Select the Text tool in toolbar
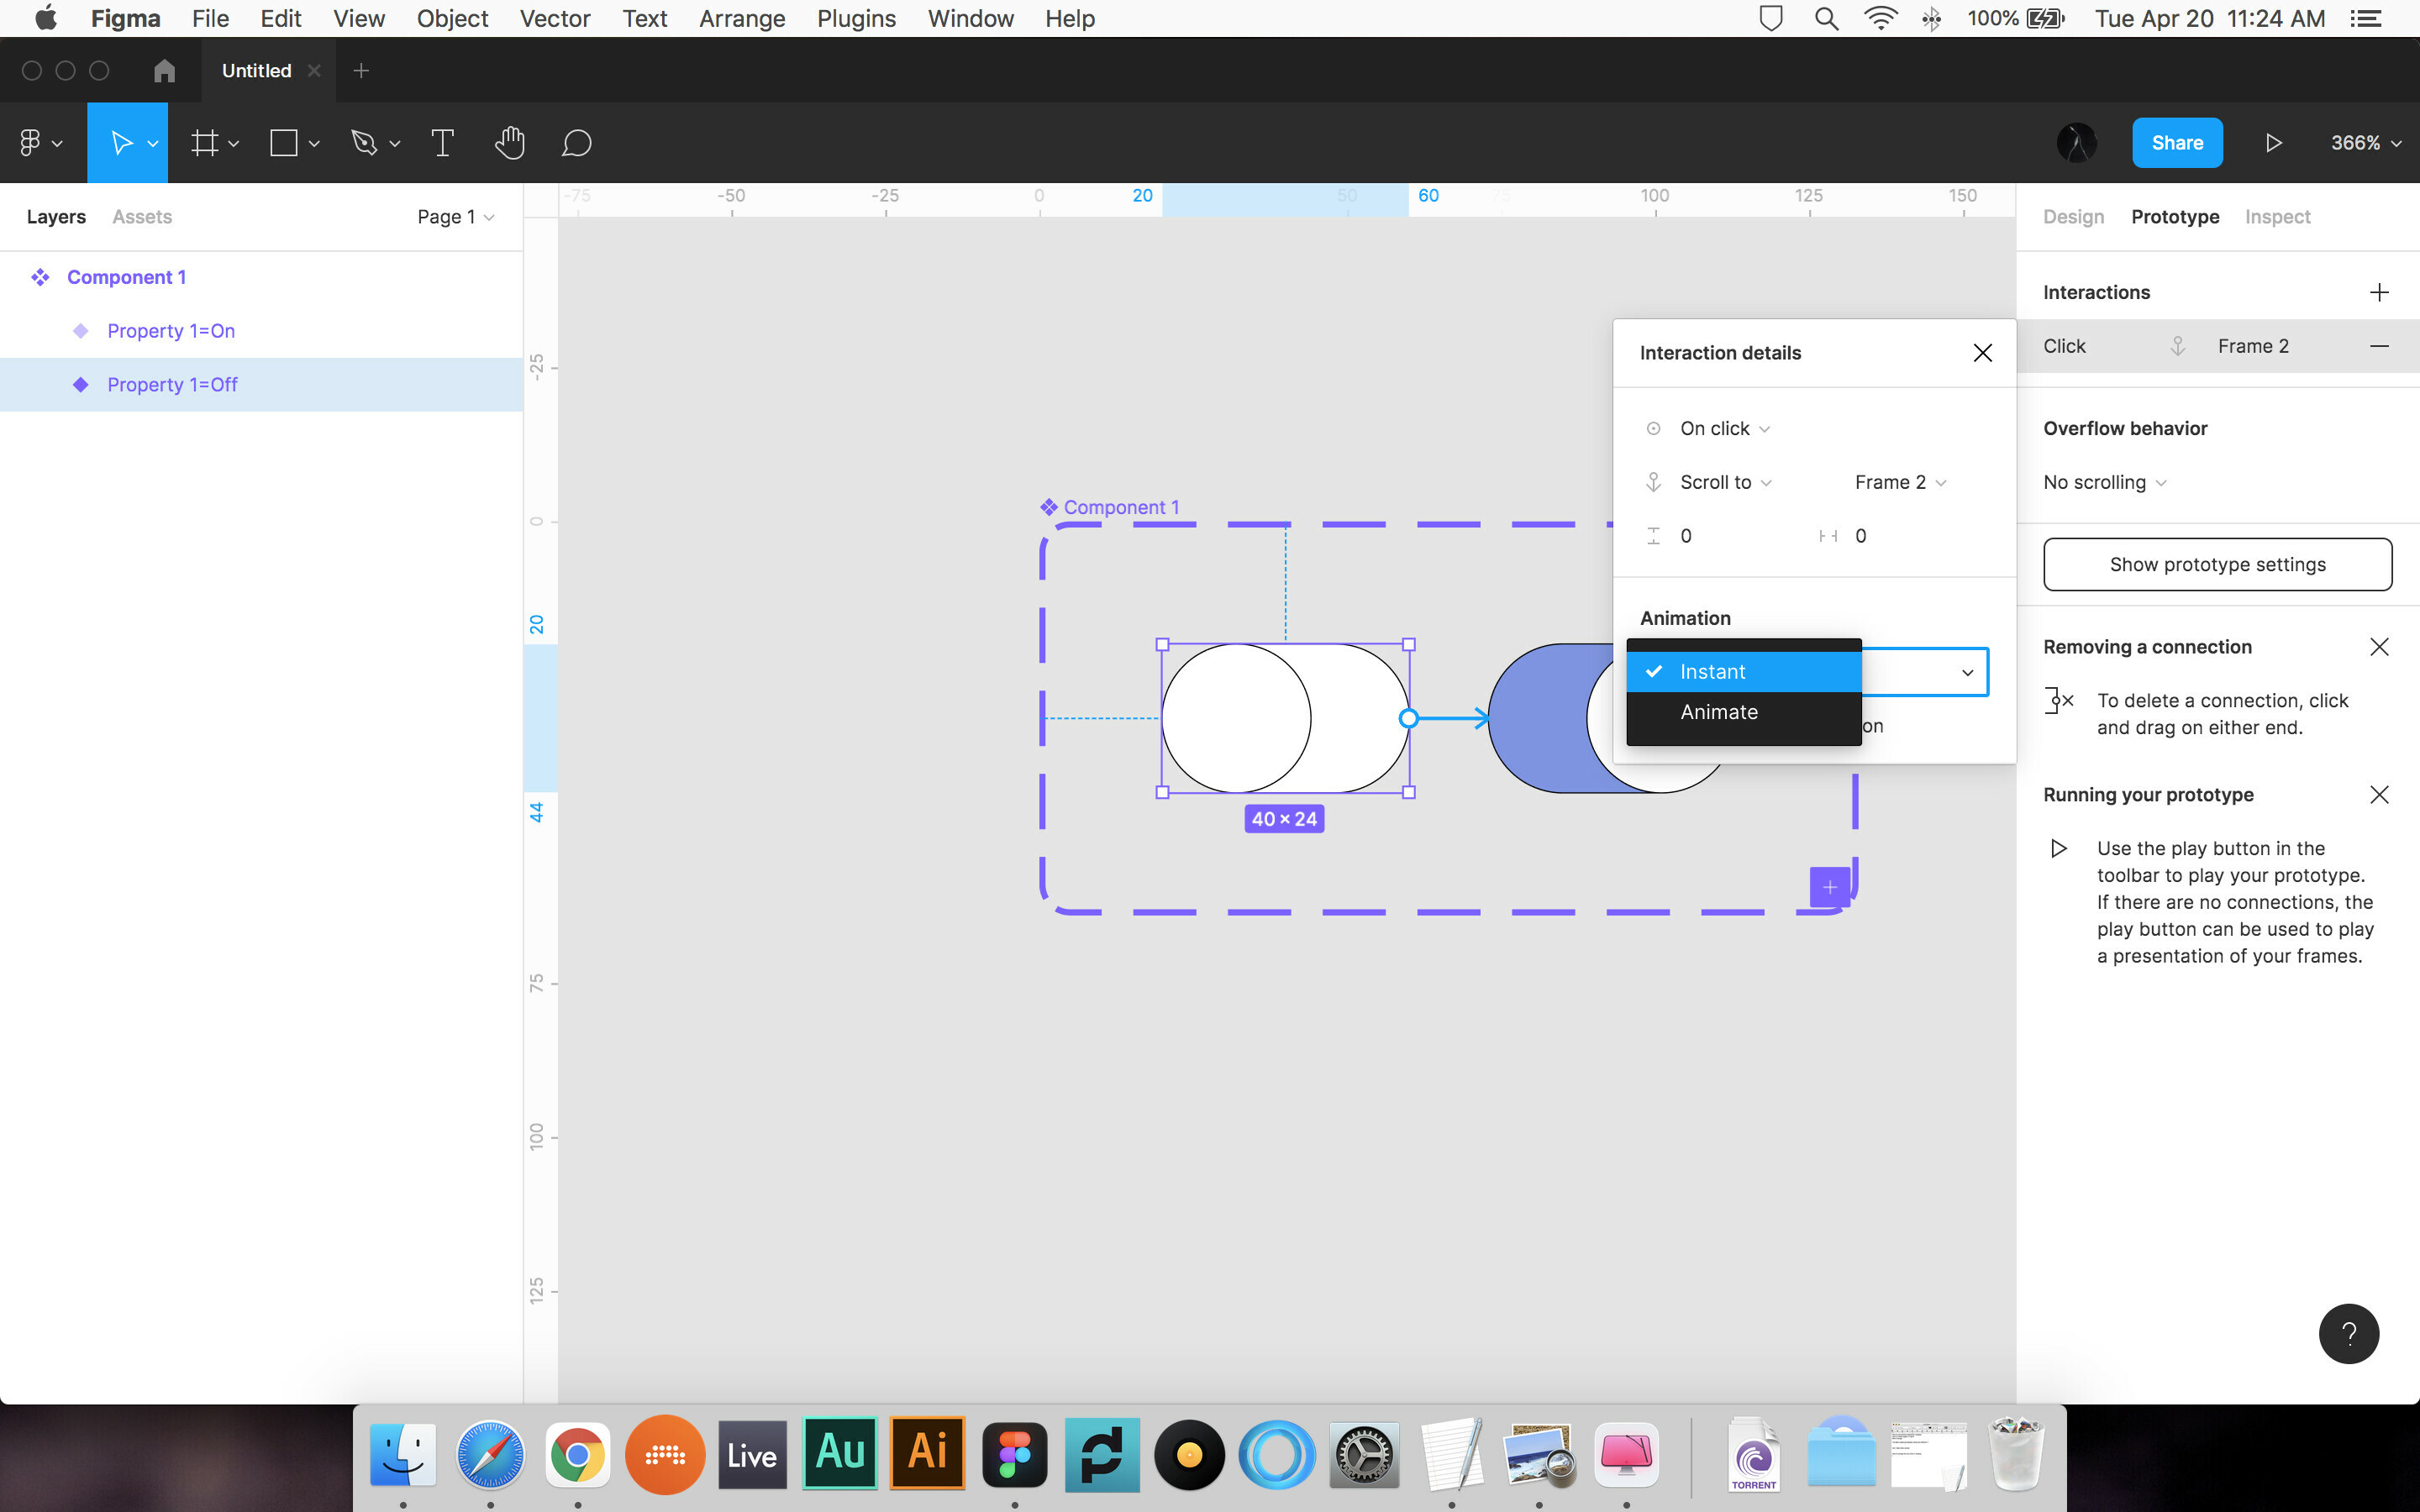2420x1512 pixels. (x=441, y=143)
